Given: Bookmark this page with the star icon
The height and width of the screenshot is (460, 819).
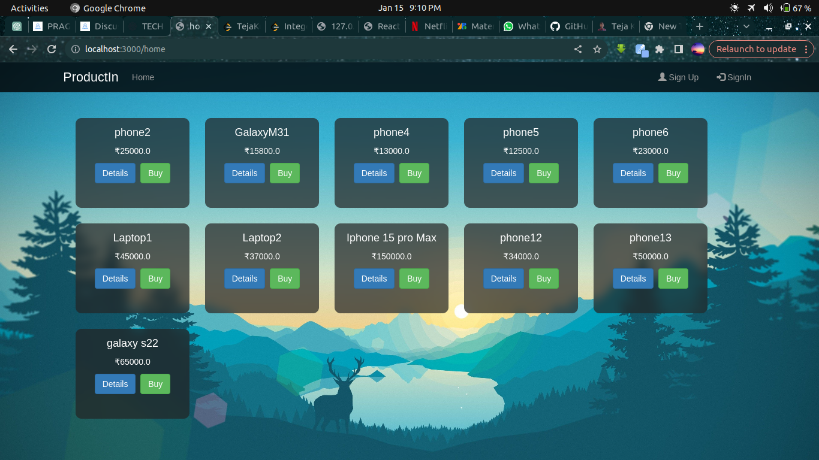Looking at the screenshot, I should pos(597,49).
